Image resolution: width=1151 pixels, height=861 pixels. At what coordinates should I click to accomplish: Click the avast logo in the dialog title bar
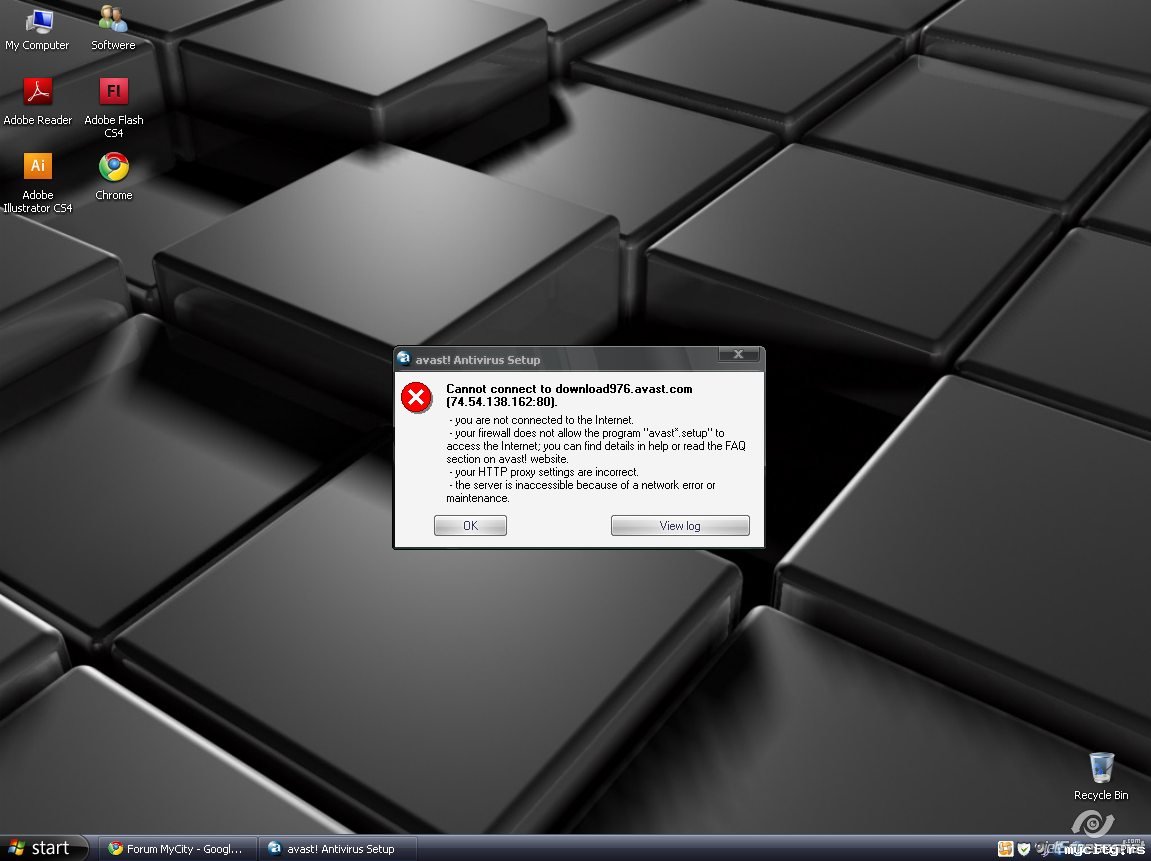coord(404,359)
